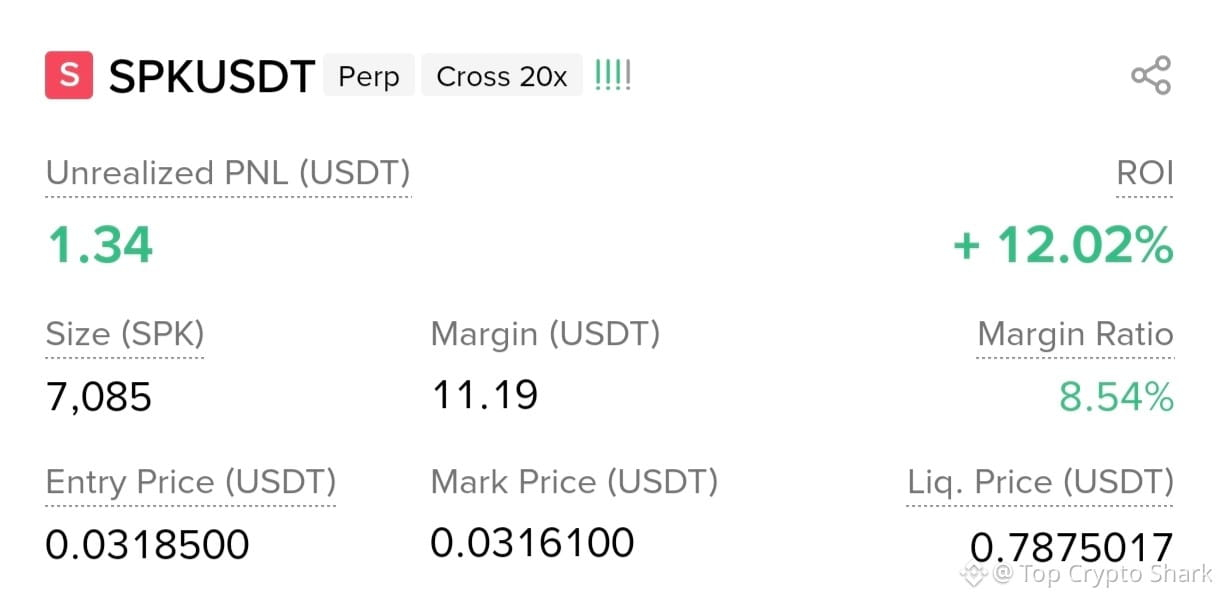
Task: Select the Perp contract tag
Action: tap(369, 76)
